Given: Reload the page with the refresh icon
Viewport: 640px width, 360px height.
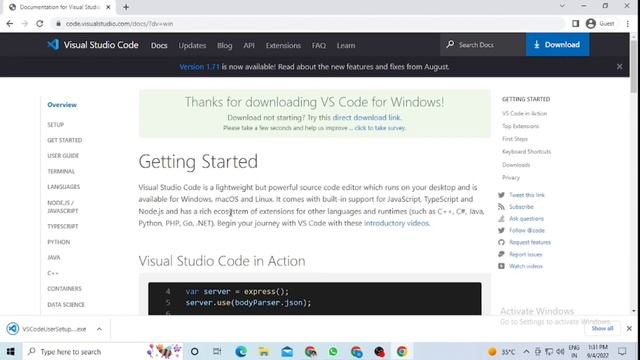Looking at the screenshot, I should pyautogui.click(x=40, y=24).
